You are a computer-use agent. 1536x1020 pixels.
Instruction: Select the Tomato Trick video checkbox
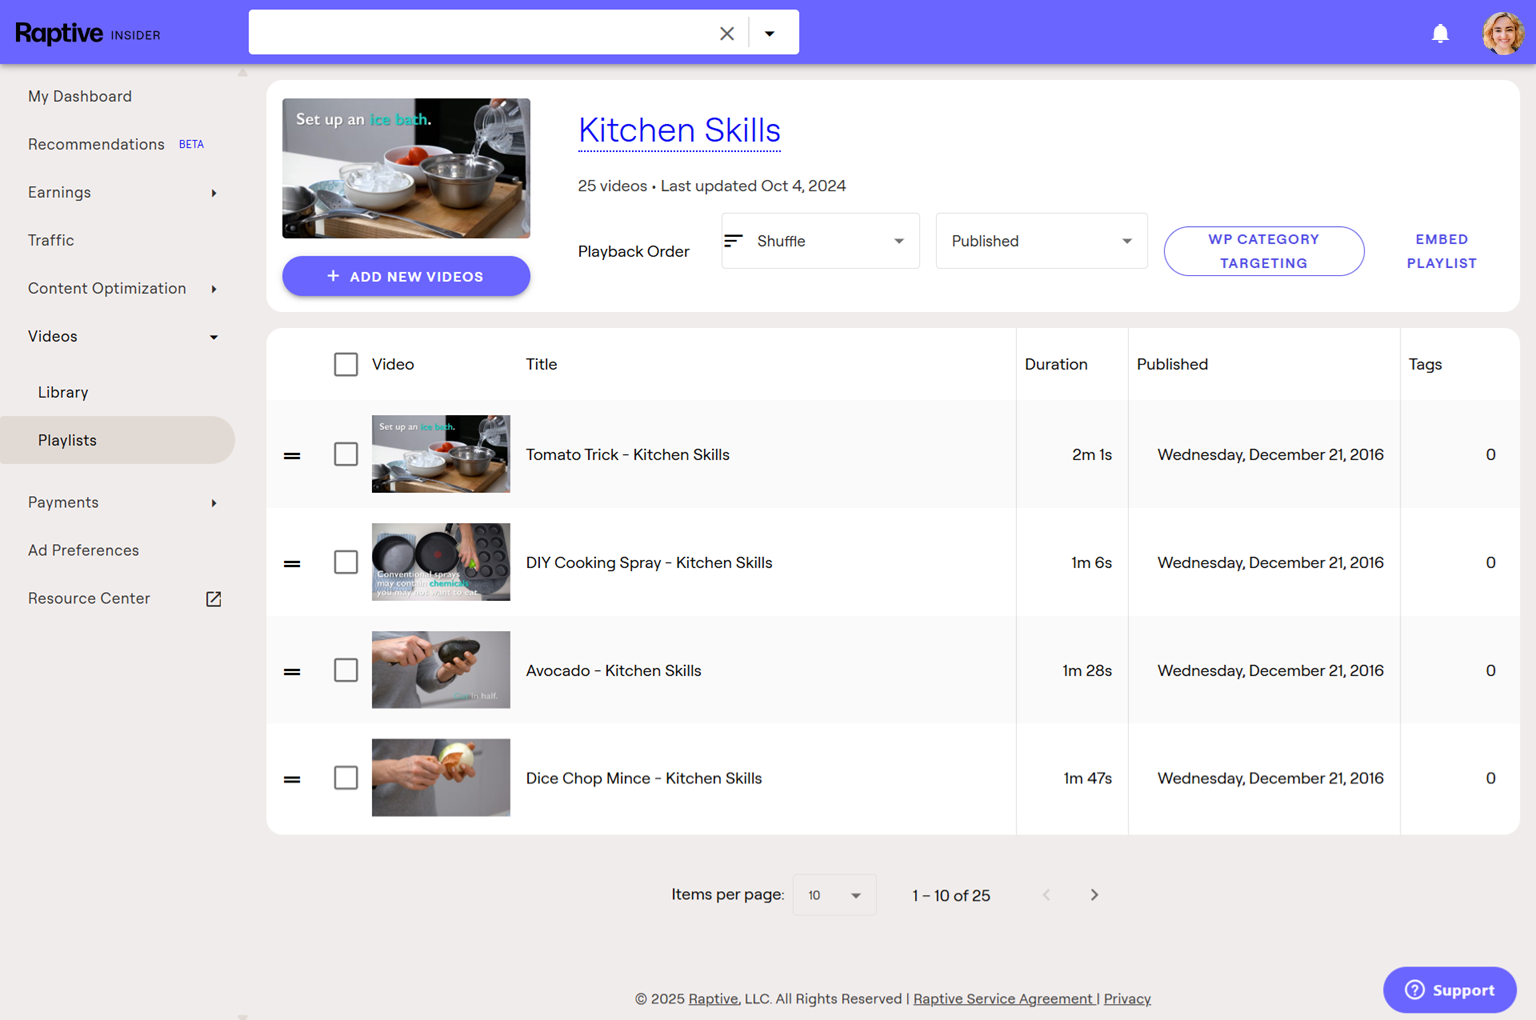[x=346, y=454]
